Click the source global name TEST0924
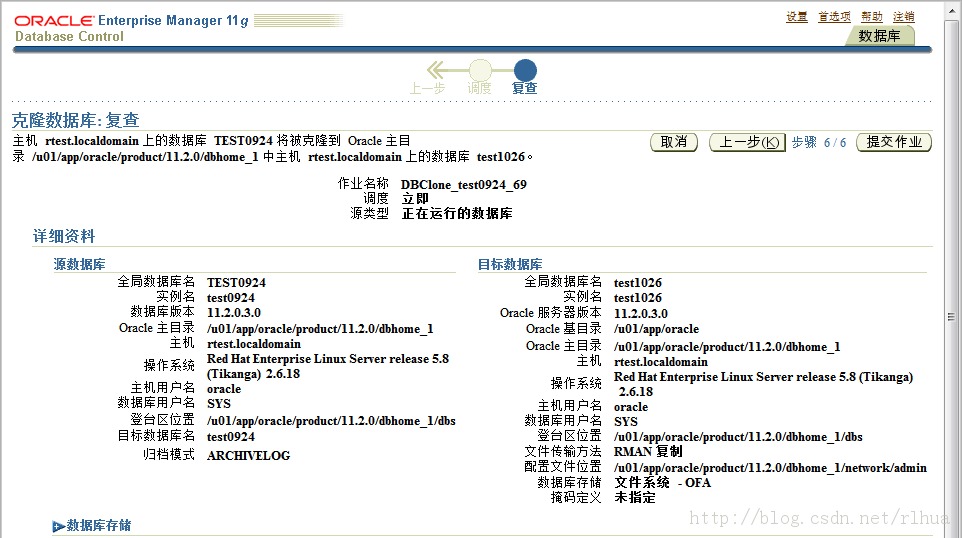962x538 pixels. coord(236,283)
